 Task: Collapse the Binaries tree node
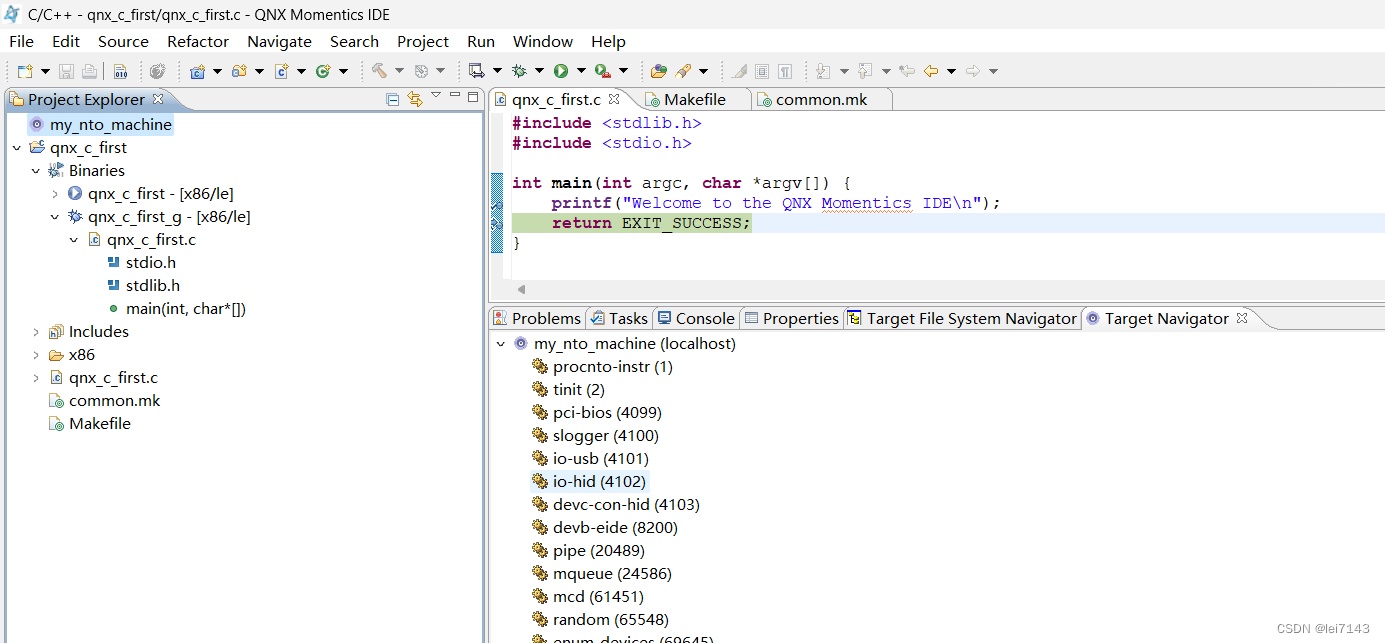coord(36,171)
